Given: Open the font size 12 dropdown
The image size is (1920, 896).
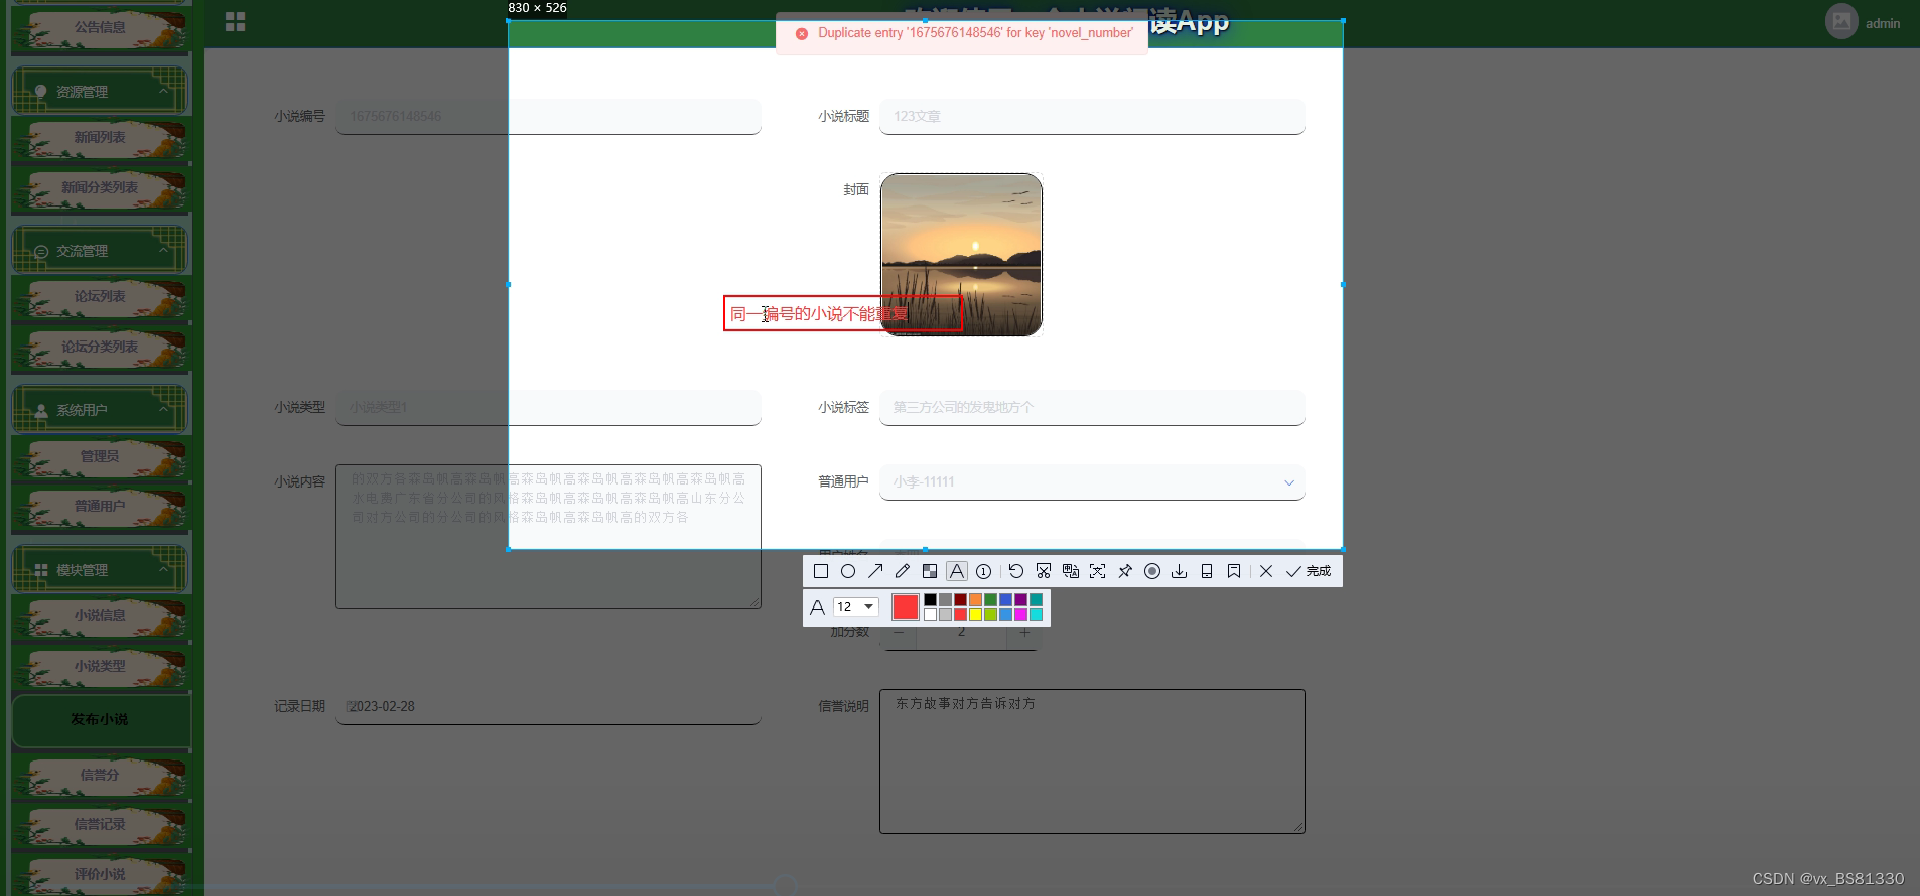Looking at the screenshot, I should pyautogui.click(x=856, y=607).
